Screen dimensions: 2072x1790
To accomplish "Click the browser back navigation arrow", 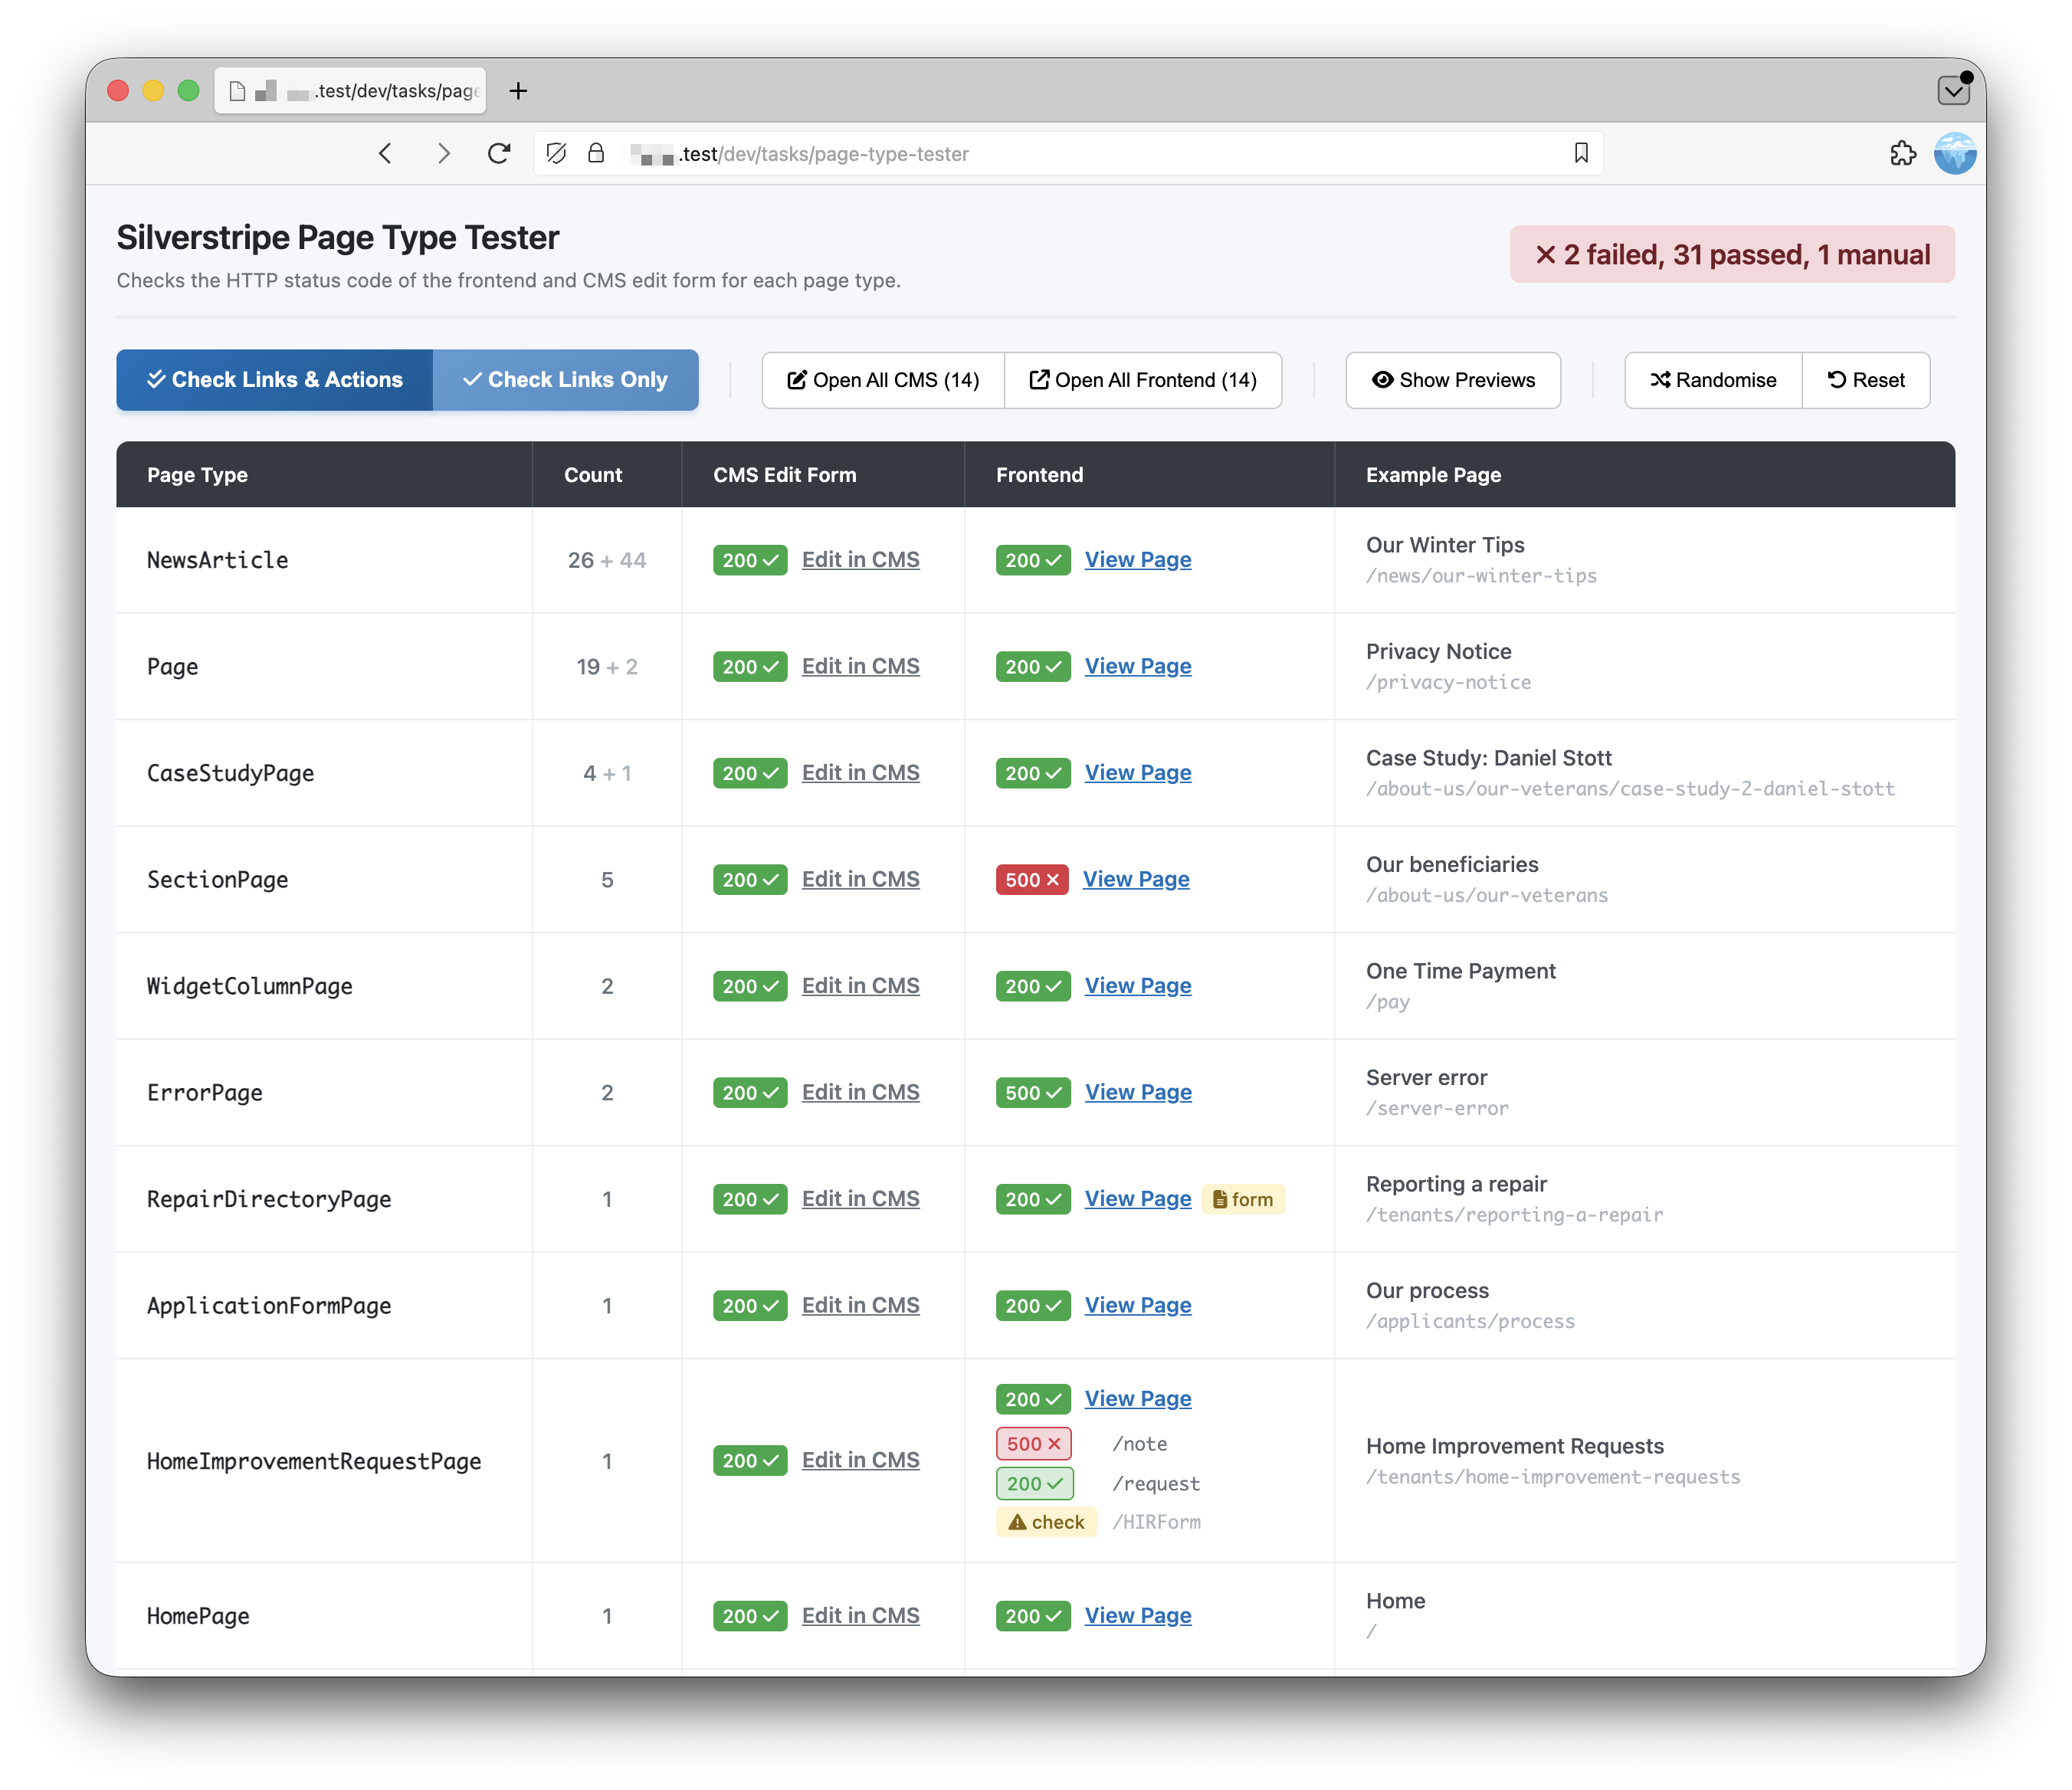I will tap(385, 153).
